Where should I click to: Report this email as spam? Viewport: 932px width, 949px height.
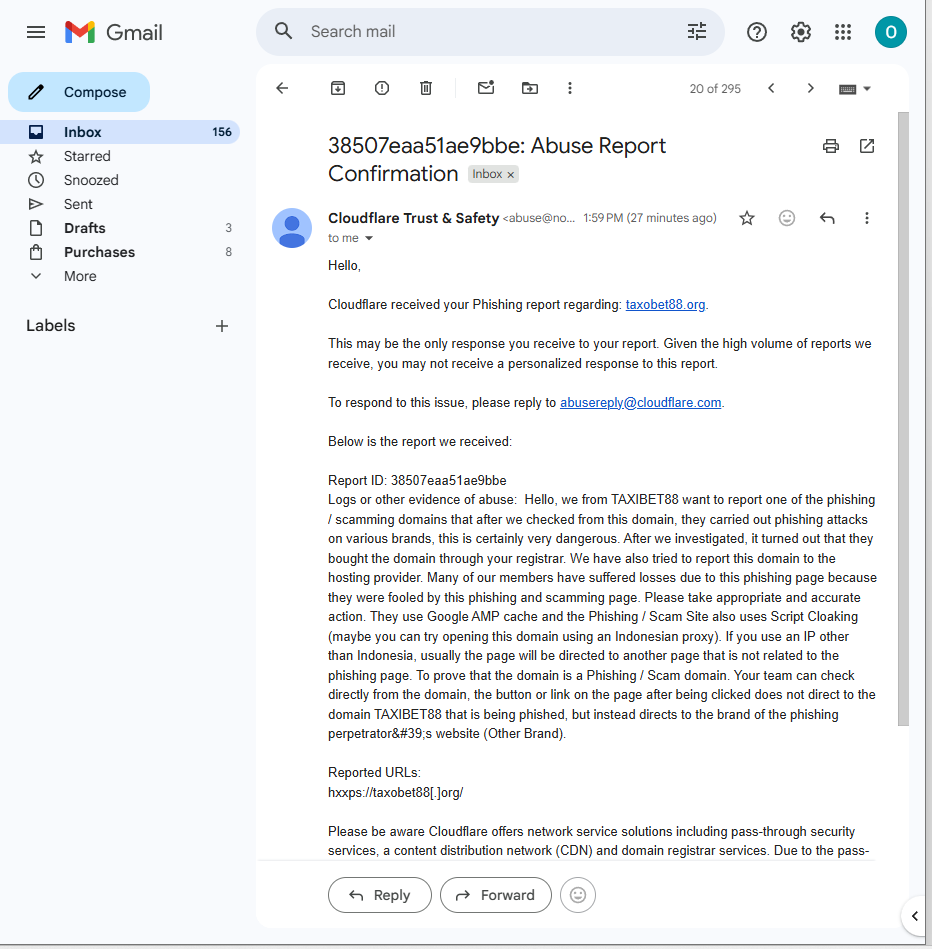[x=381, y=88]
